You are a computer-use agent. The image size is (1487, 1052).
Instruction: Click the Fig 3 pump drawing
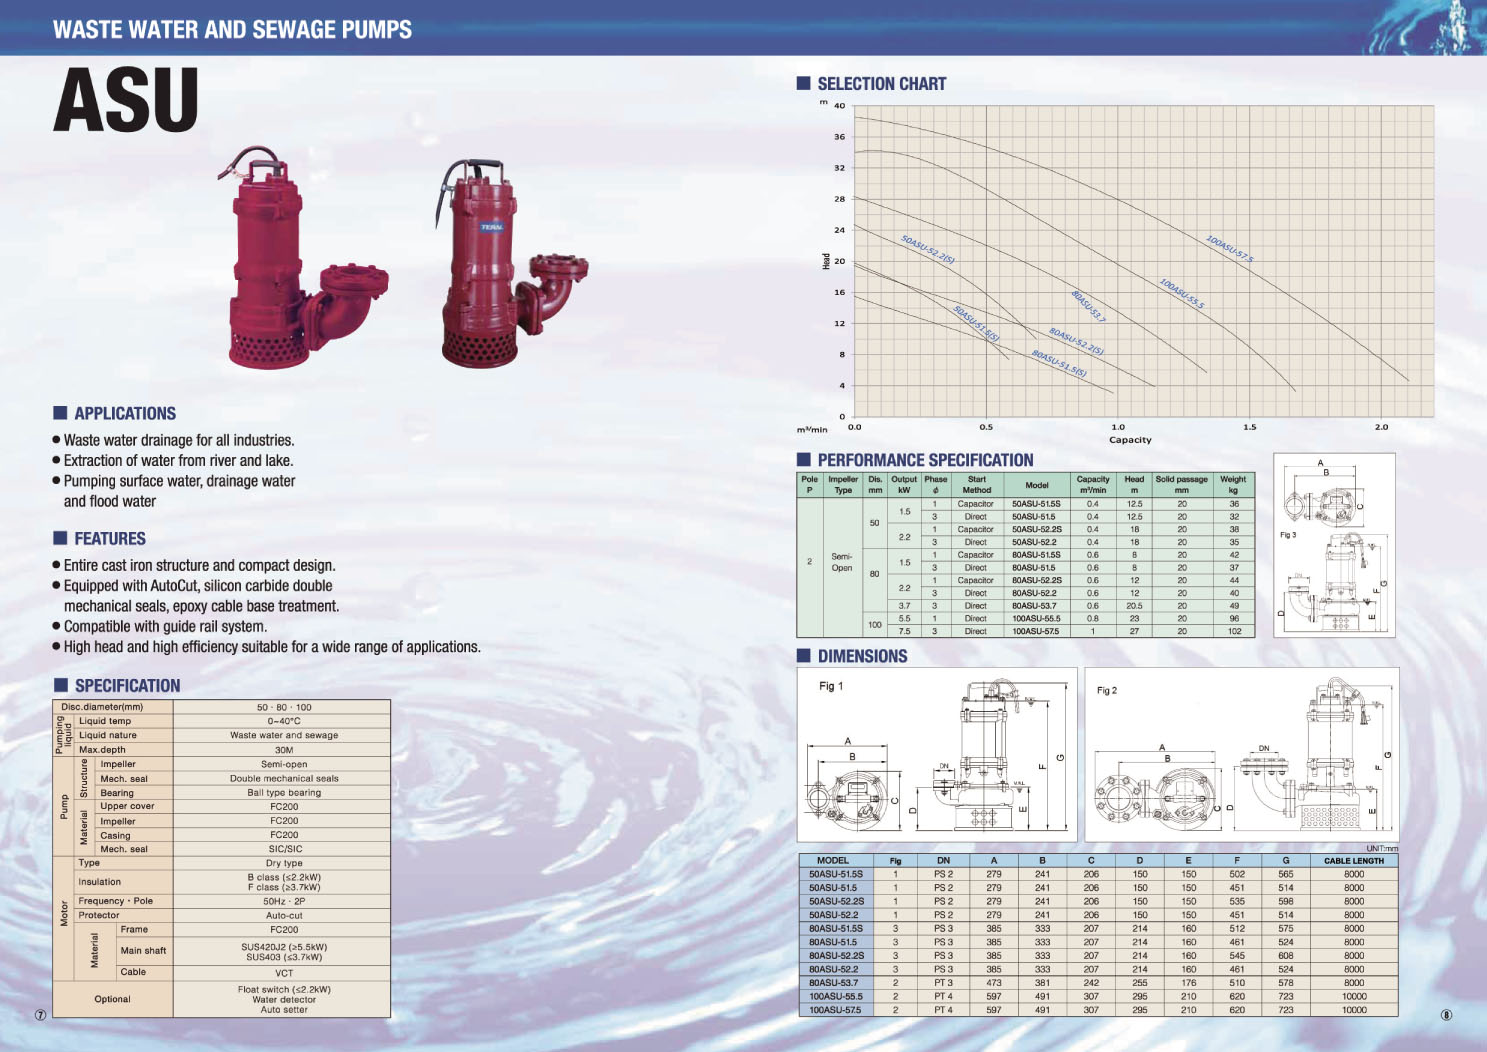tap(1334, 545)
